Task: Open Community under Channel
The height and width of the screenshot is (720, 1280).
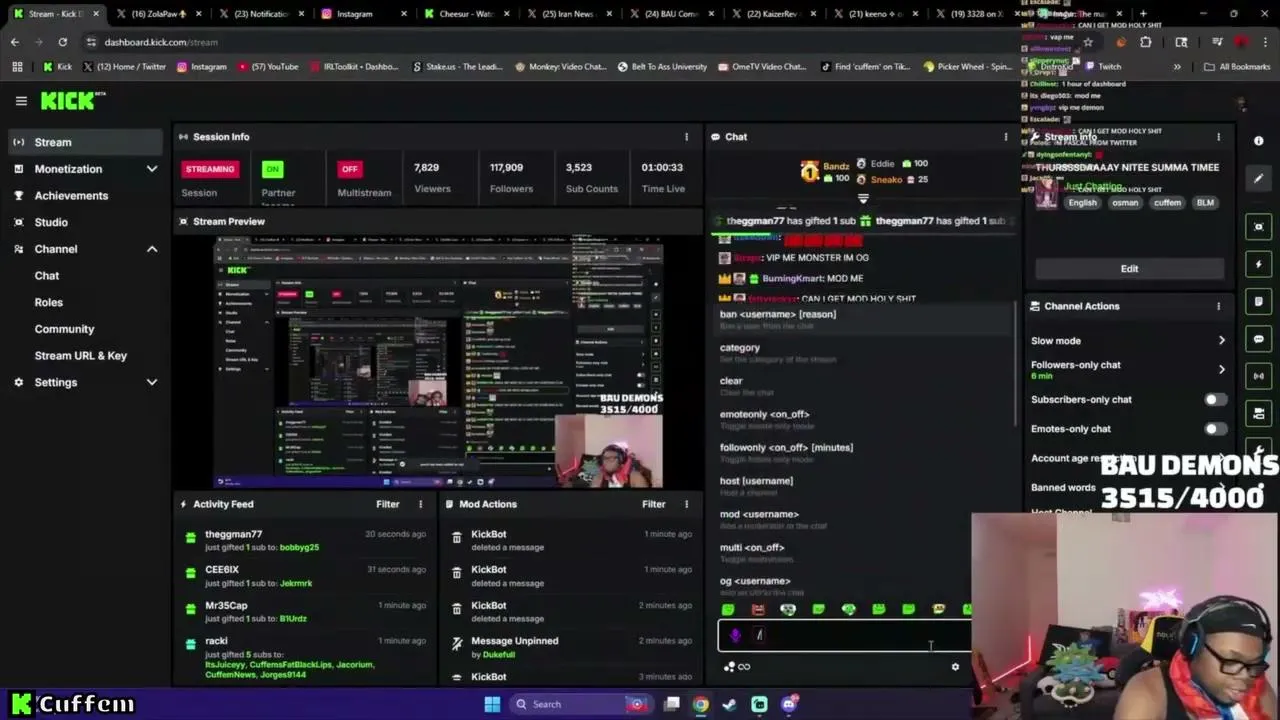Action: 64,329
